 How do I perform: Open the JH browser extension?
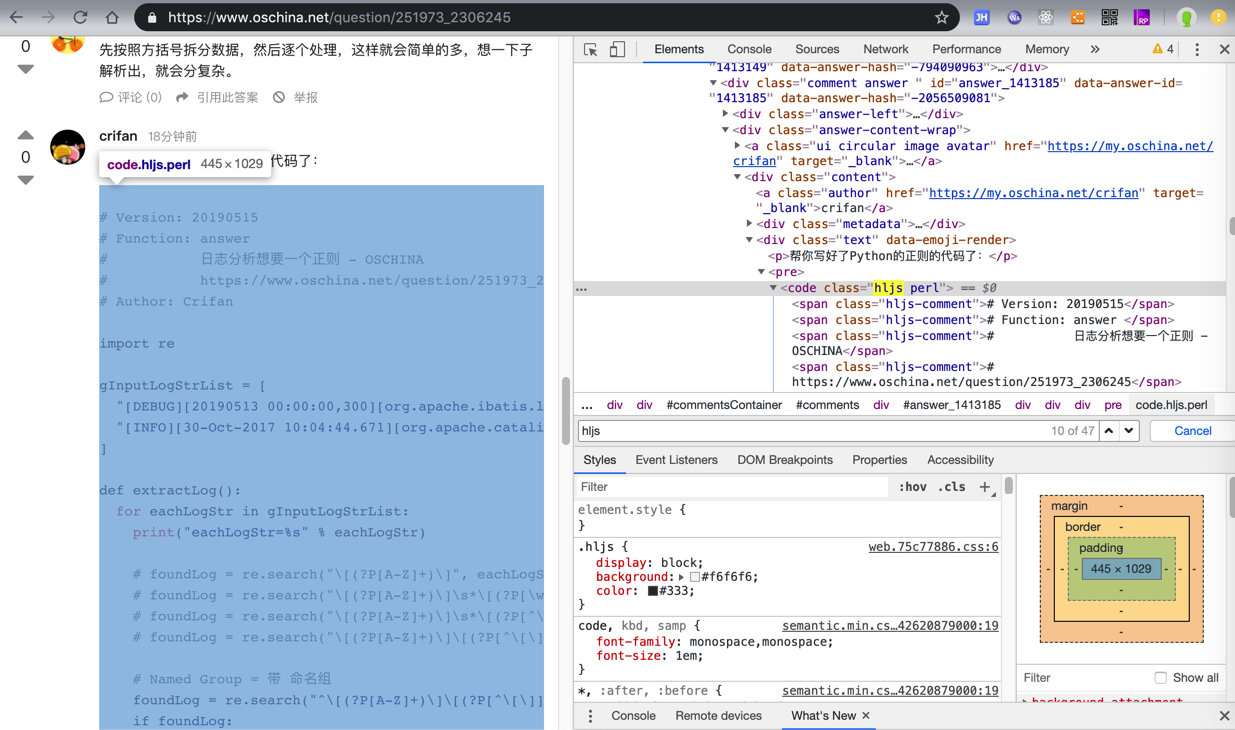(x=981, y=18)
